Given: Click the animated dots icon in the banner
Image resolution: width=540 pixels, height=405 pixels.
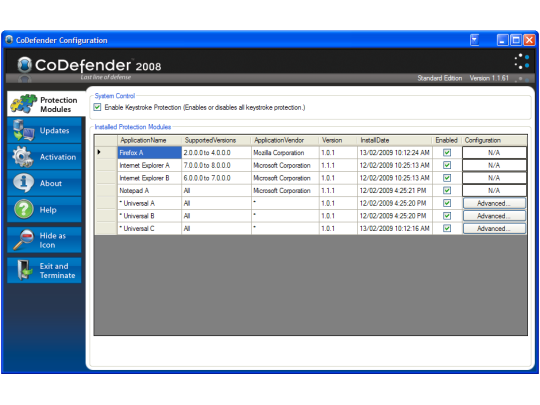Looking at the screenshot, I should pyautogui.click(x=522, y=61).
